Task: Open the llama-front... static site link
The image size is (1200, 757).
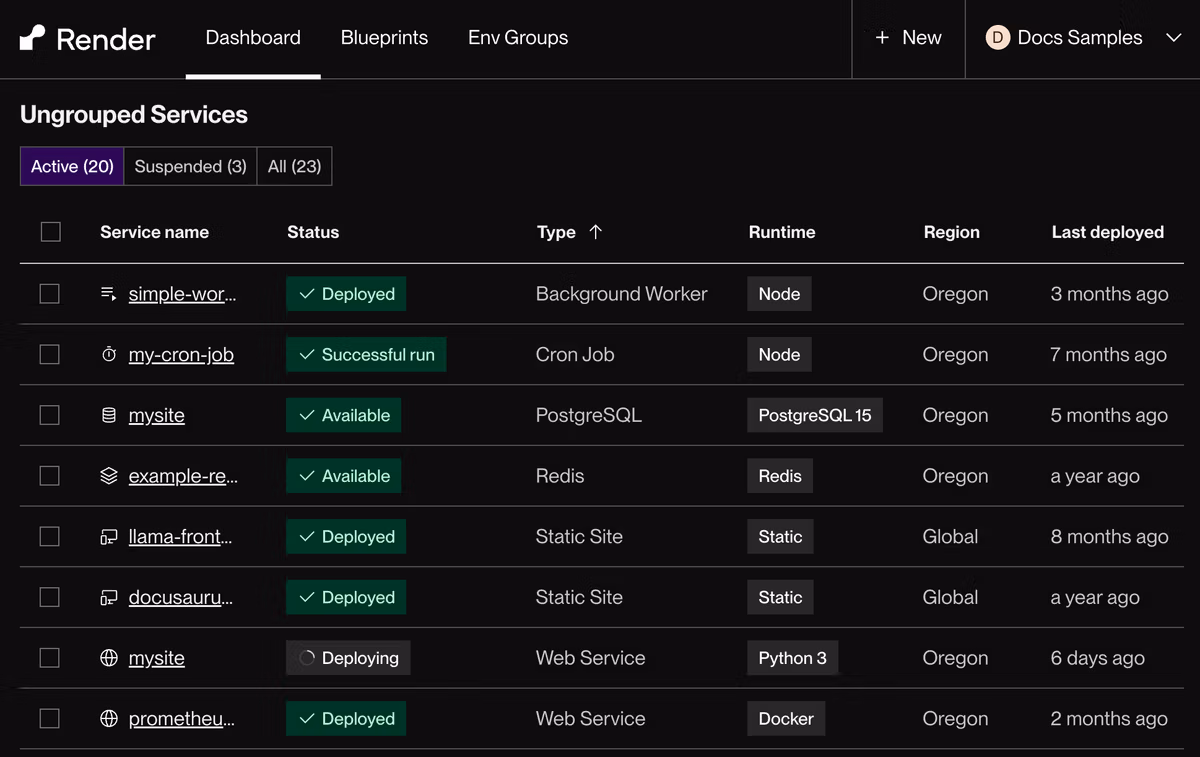Action: [180, 537]
